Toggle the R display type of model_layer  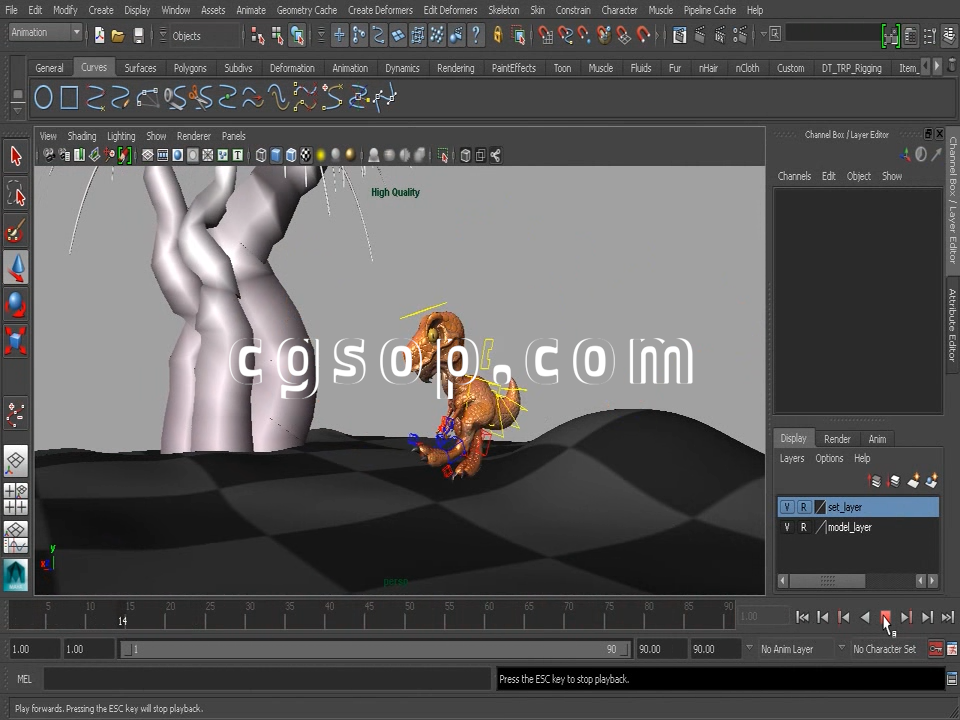pos(803,527)
